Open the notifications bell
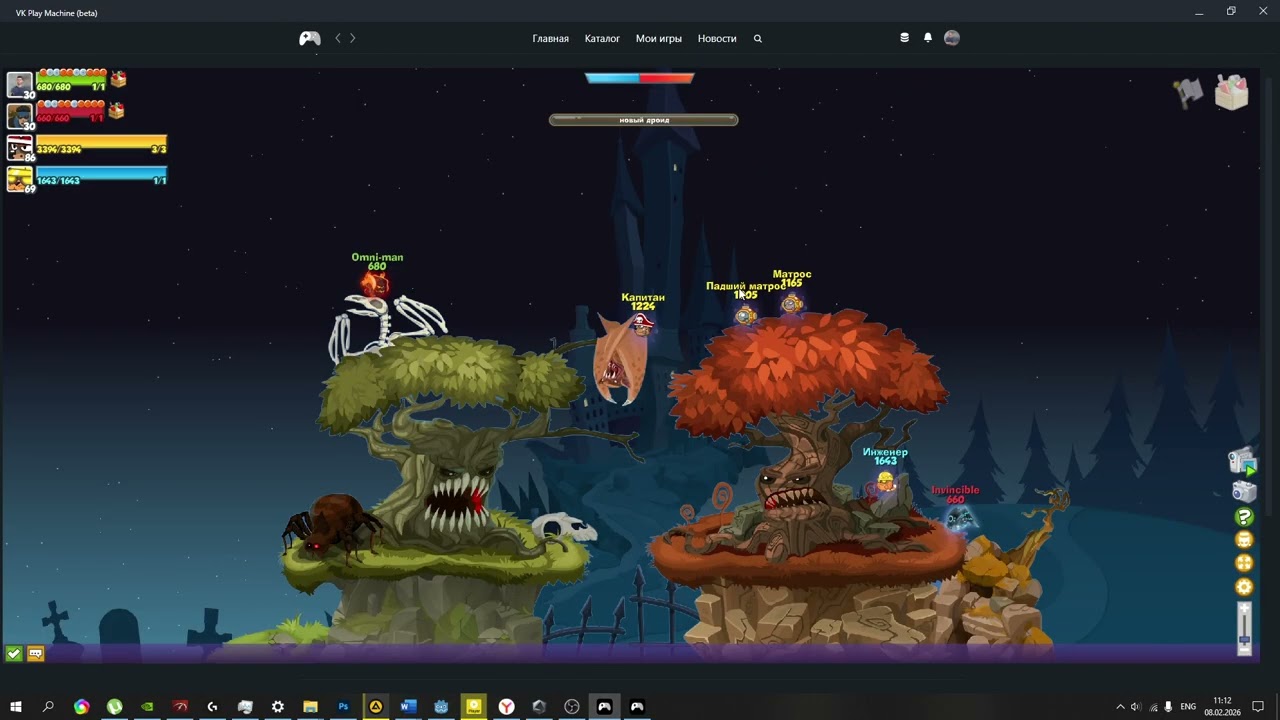Screen dimensions: 1280x720 tap(928, 38)
